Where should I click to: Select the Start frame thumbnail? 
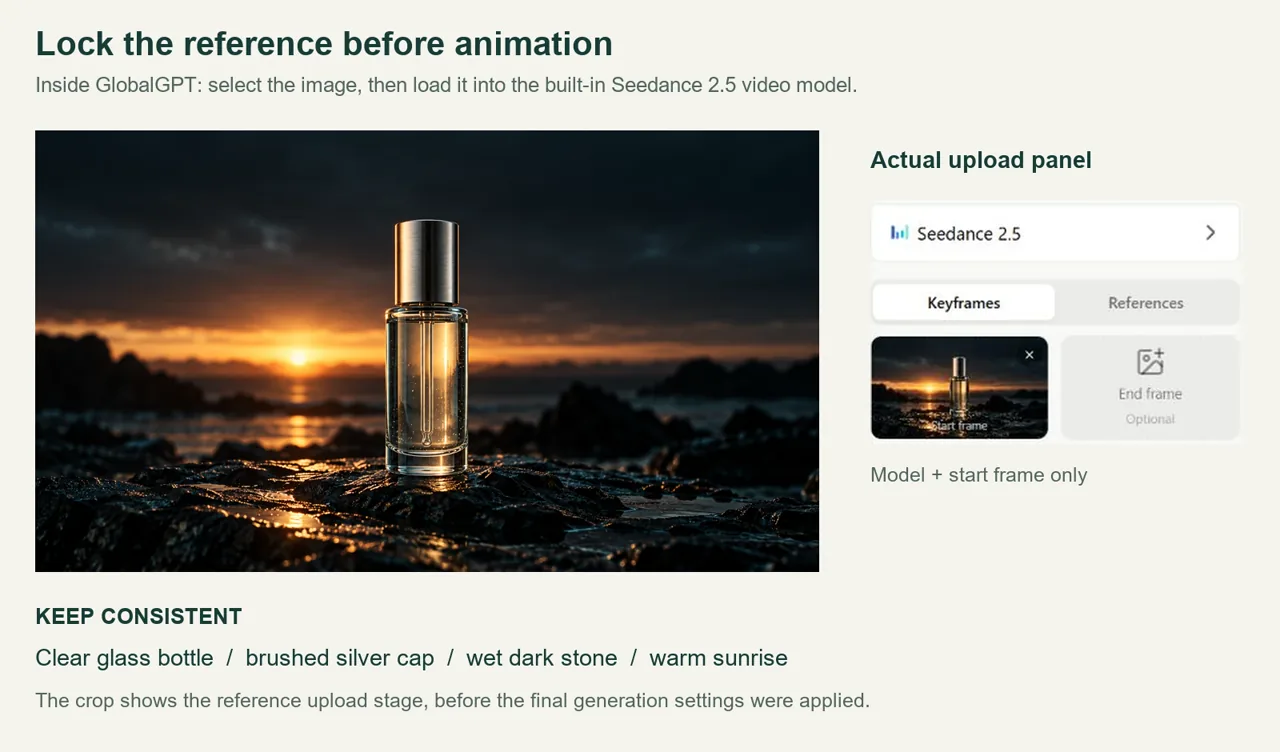pos(959,387)
